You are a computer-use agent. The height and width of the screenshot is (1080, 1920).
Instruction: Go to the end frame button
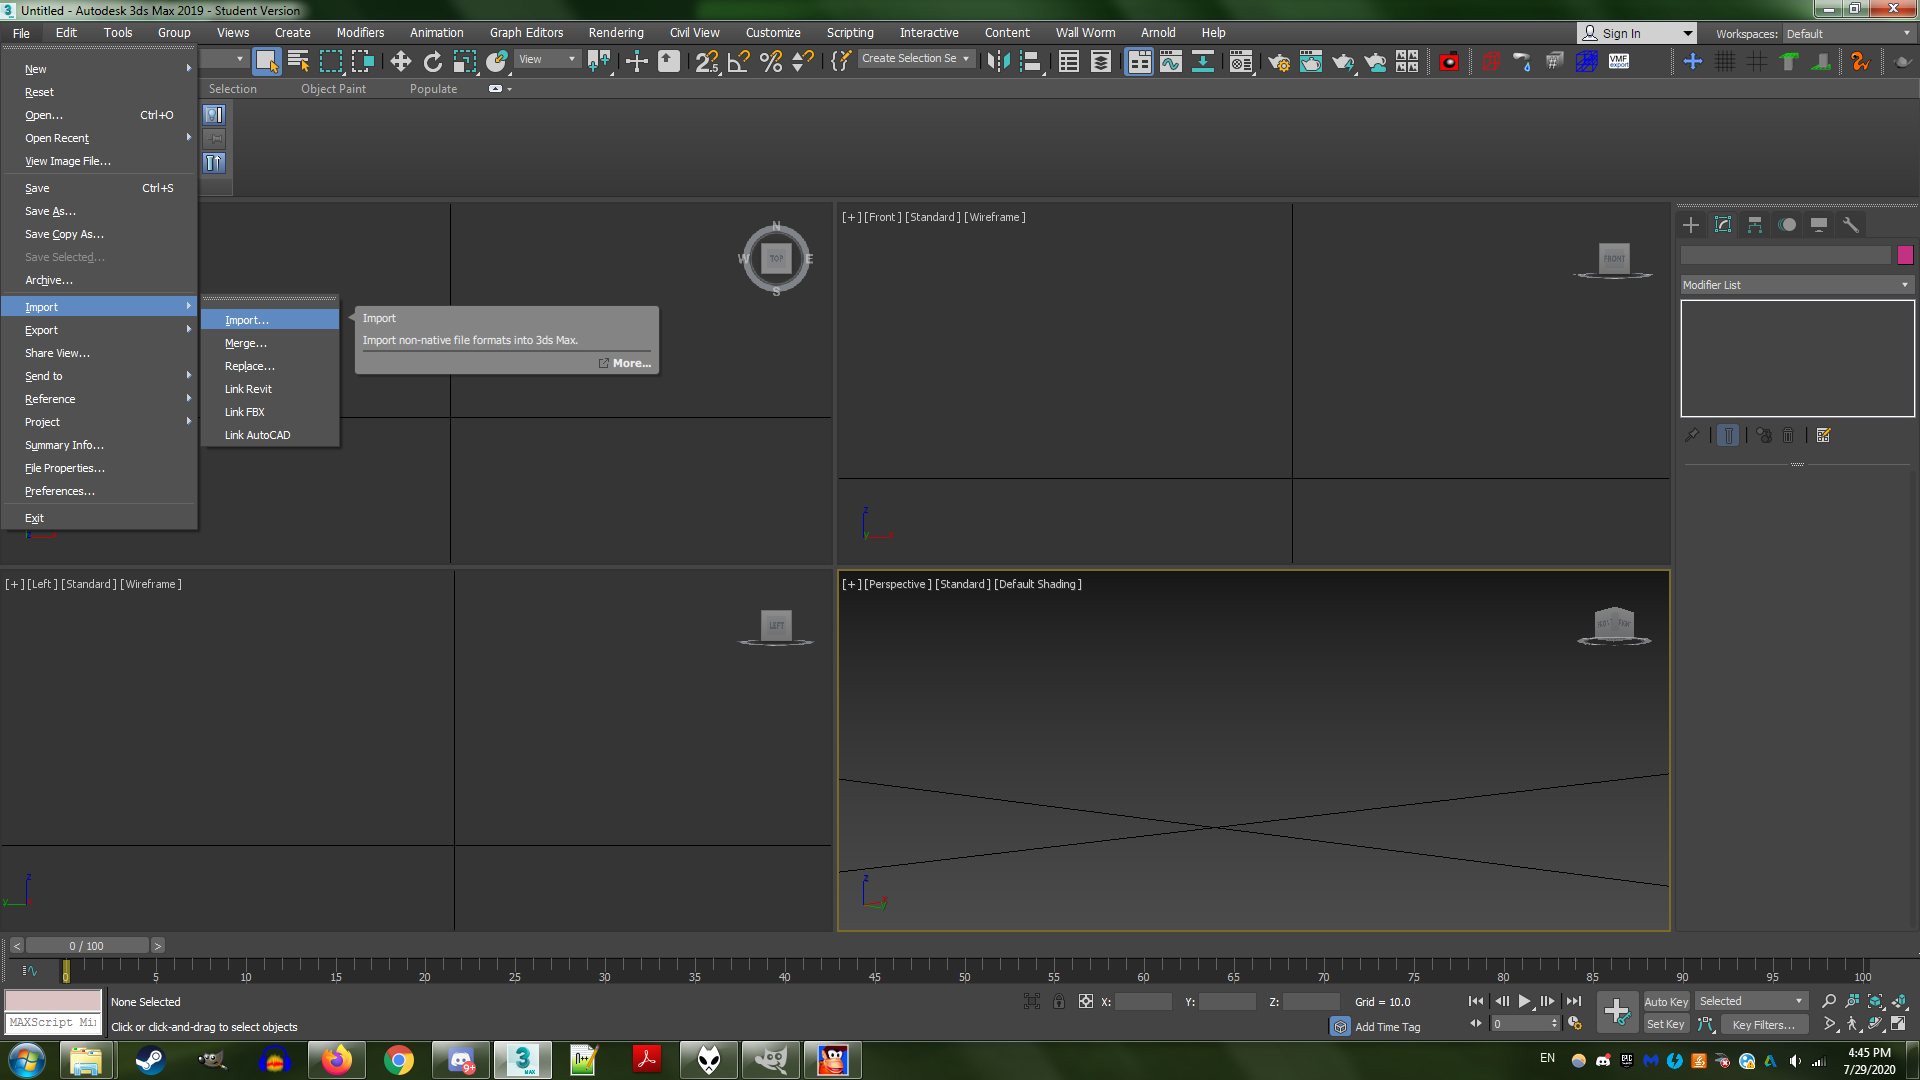pos(1574,1001)
